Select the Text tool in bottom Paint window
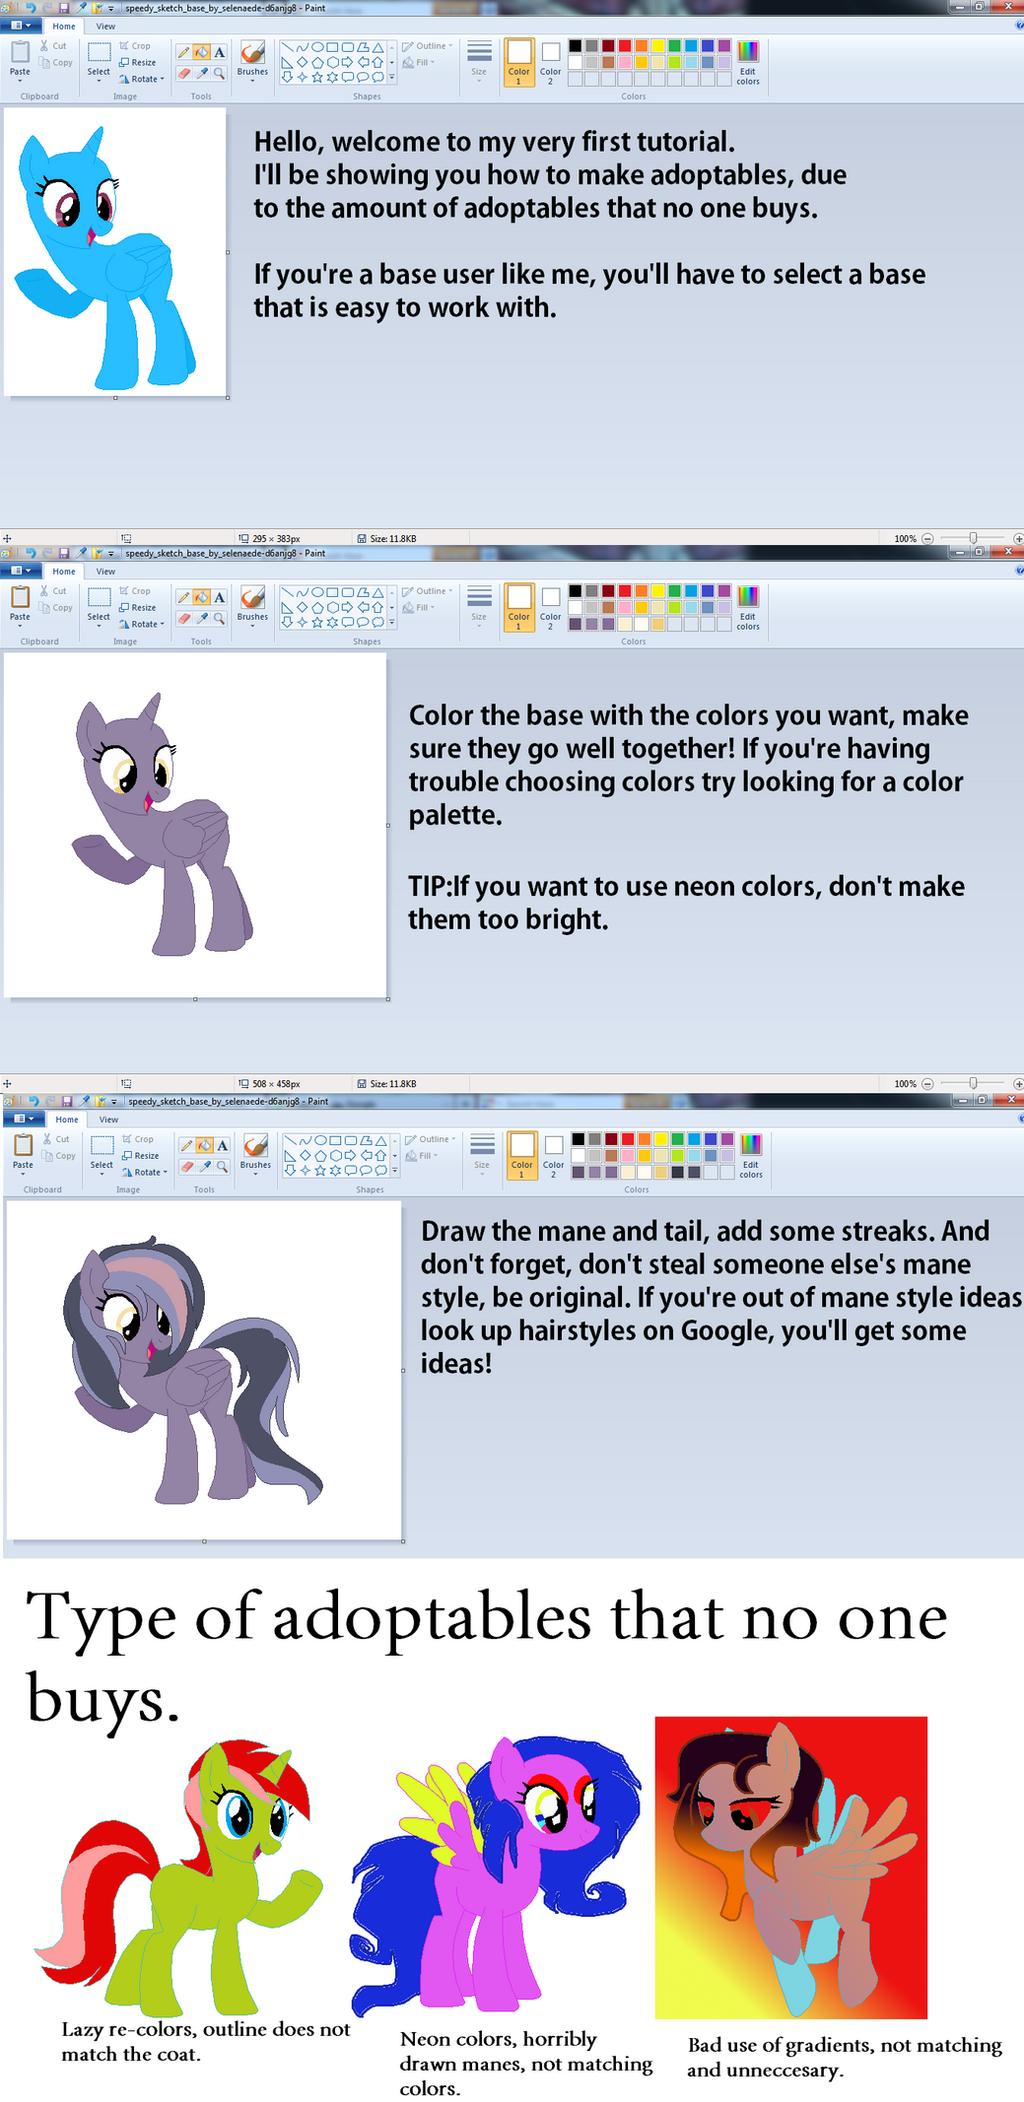 click(222, 1145)
